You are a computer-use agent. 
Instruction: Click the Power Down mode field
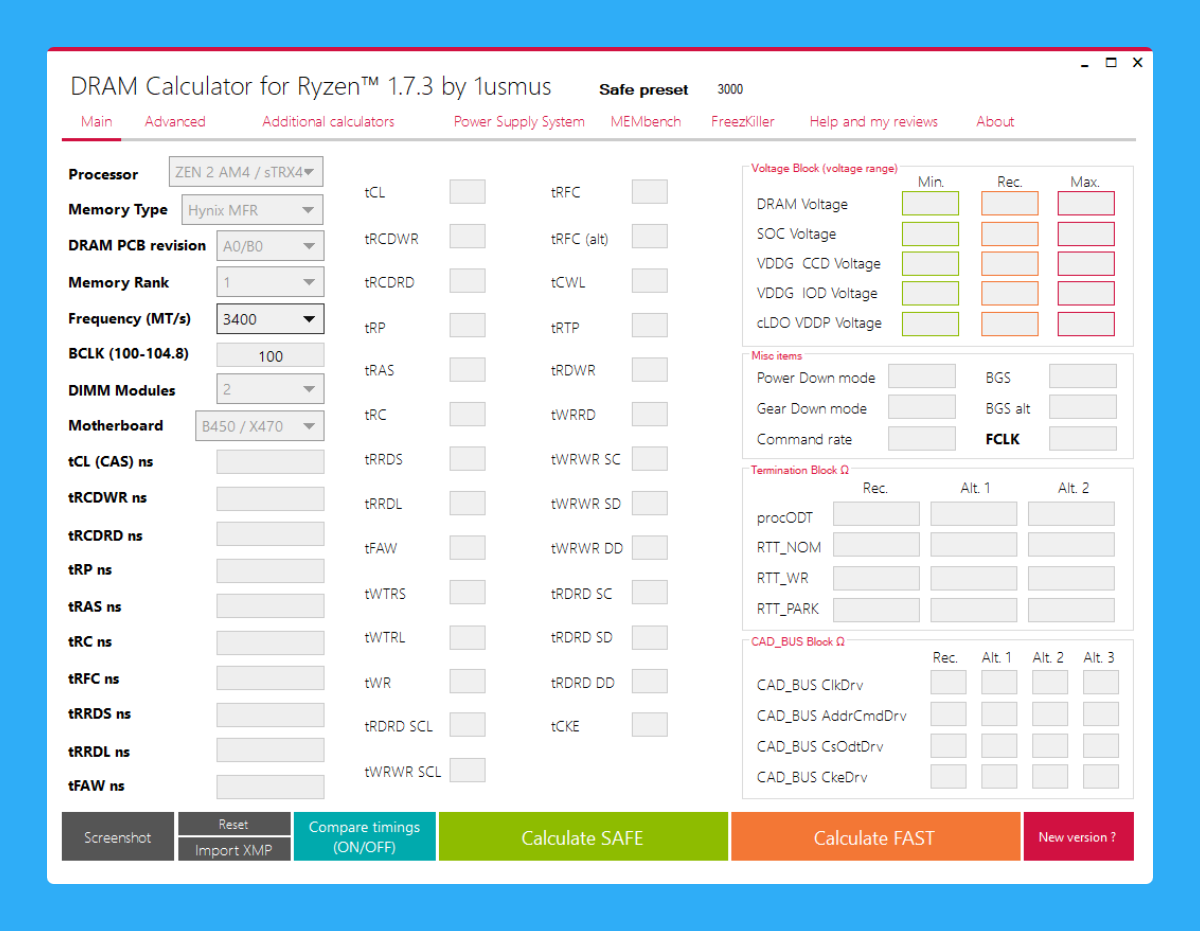point(922,377)
